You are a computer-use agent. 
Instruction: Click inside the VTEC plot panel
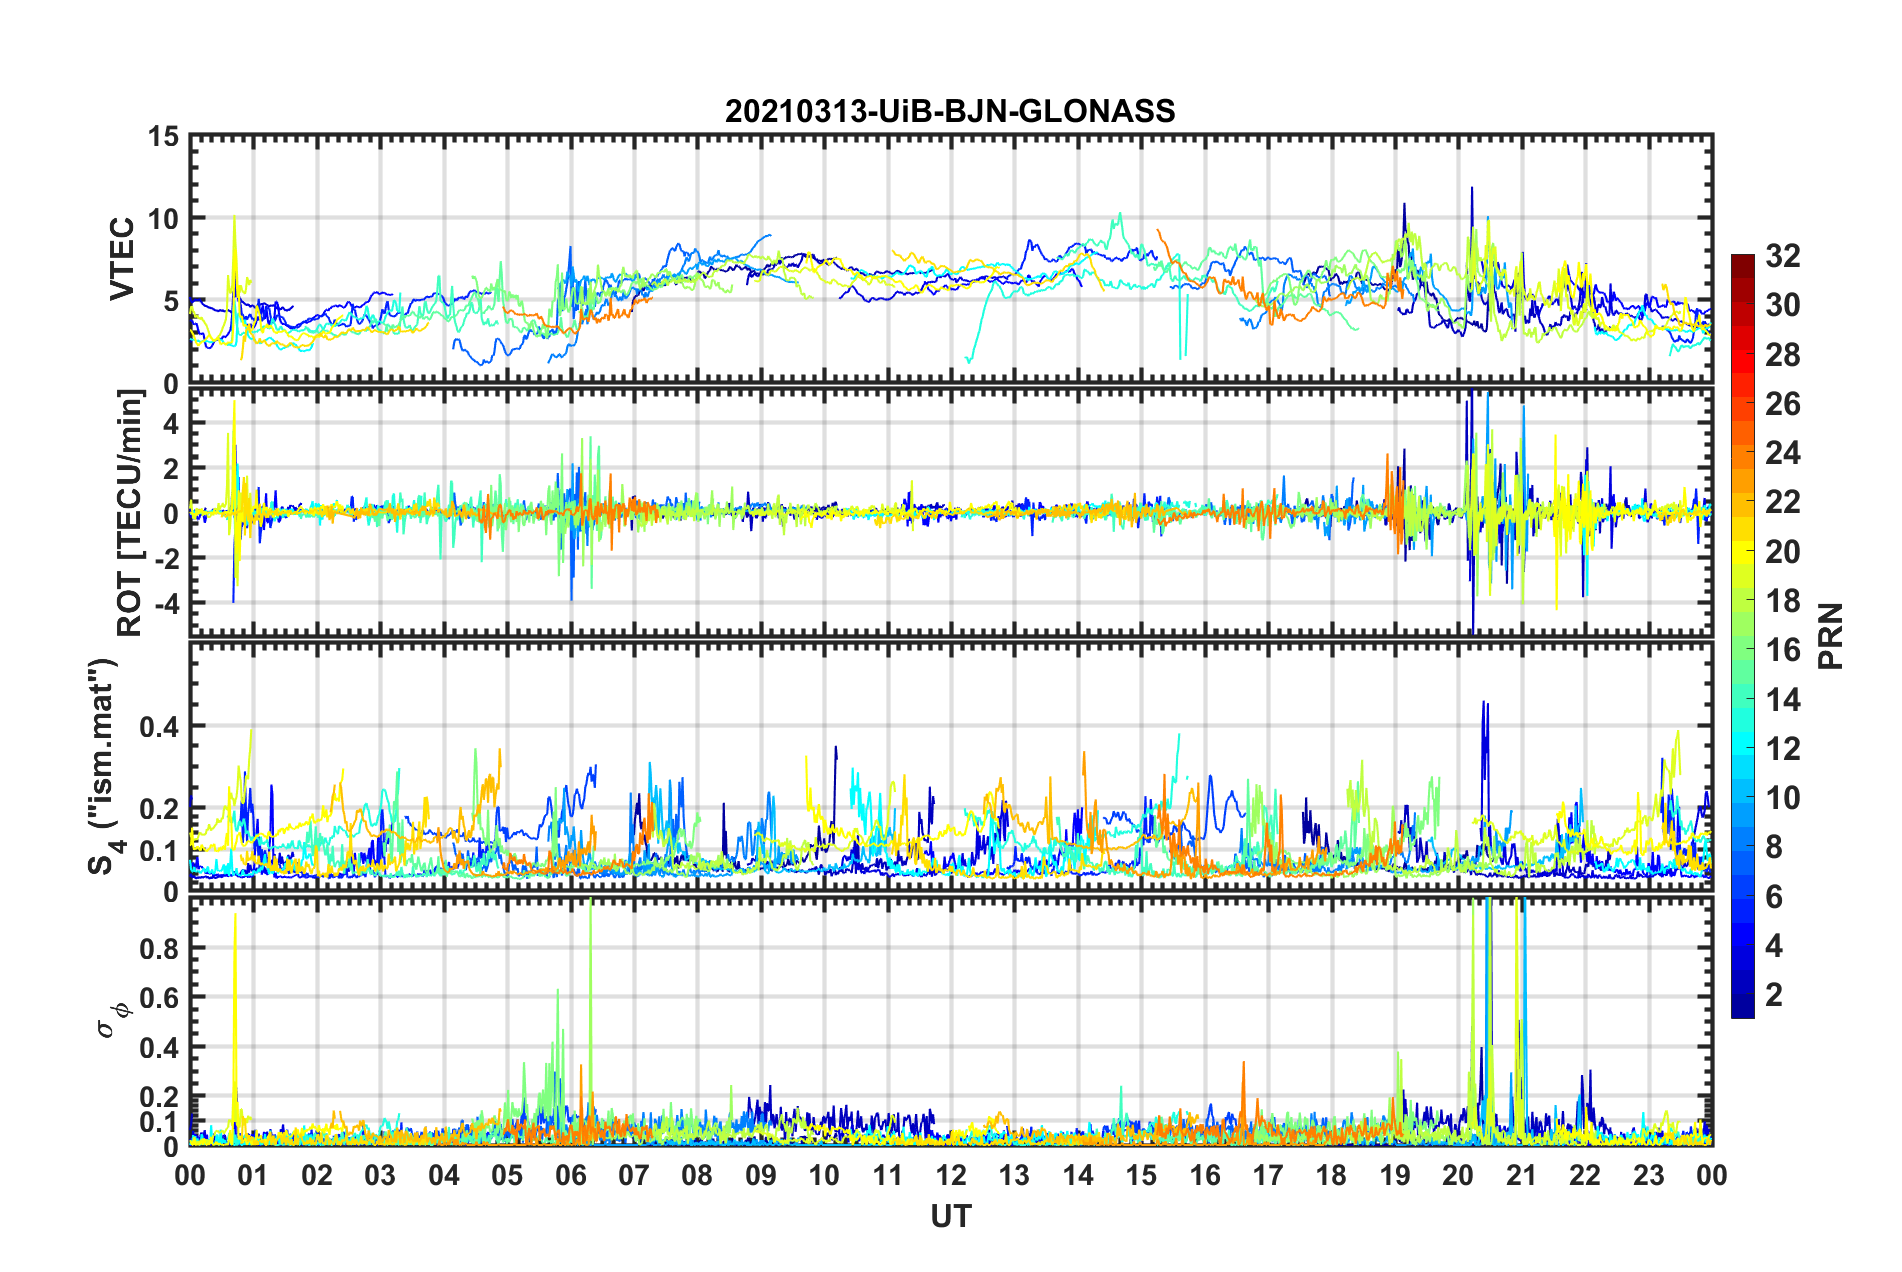pyautogui.click(x=951, y=259)
